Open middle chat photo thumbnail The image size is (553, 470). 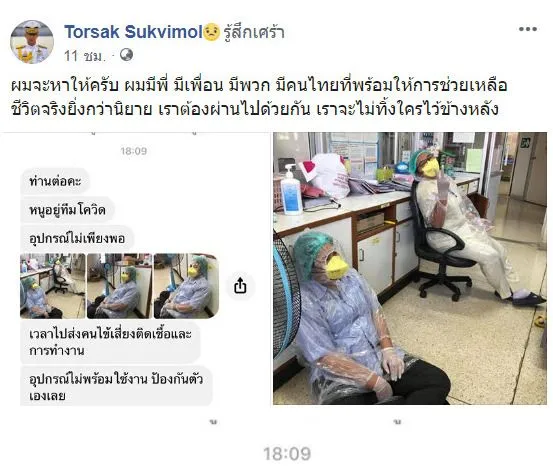point(119,286)
